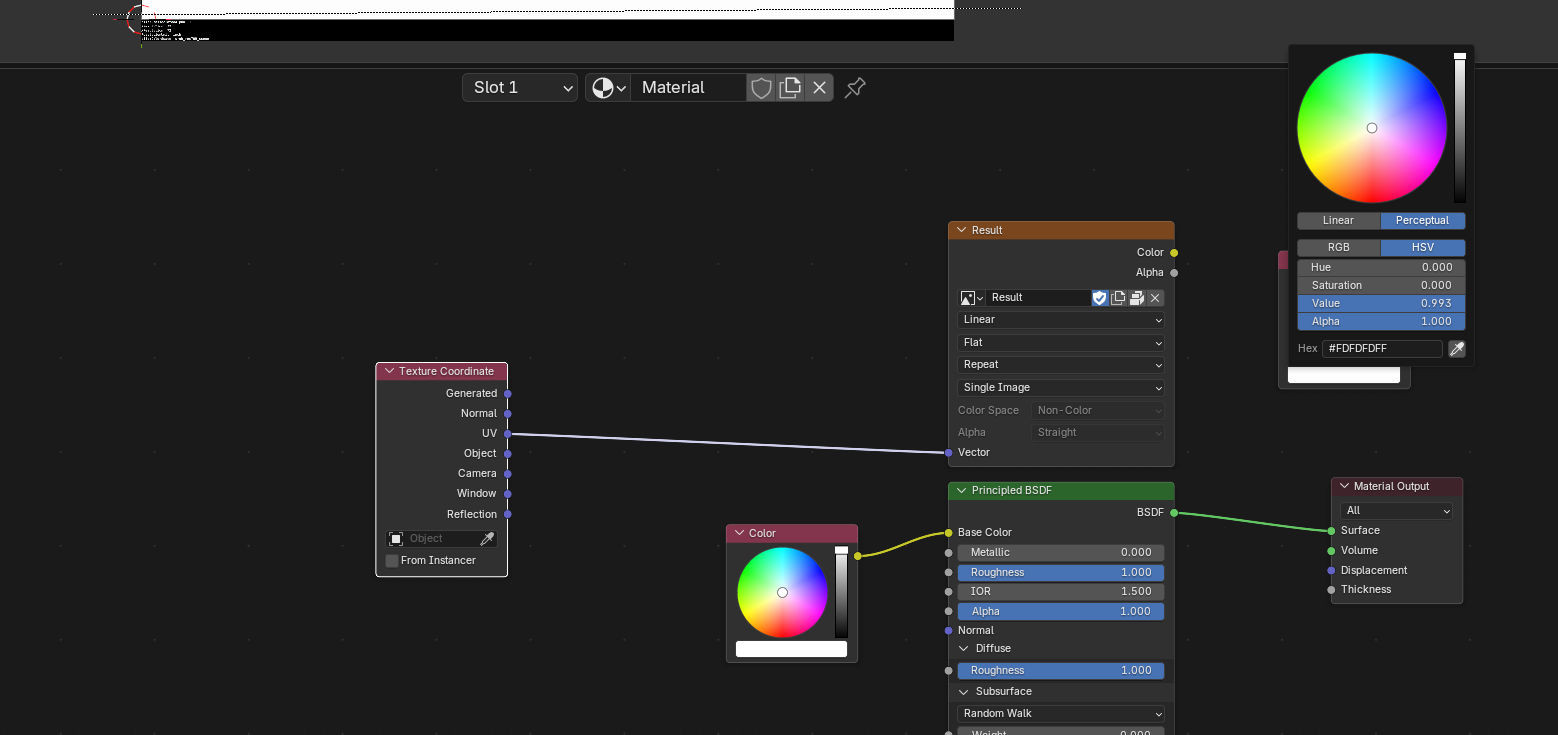Click the color wheel in the popup color picker
This screenshot has width=1558, height=735.
coord(1372,128)
